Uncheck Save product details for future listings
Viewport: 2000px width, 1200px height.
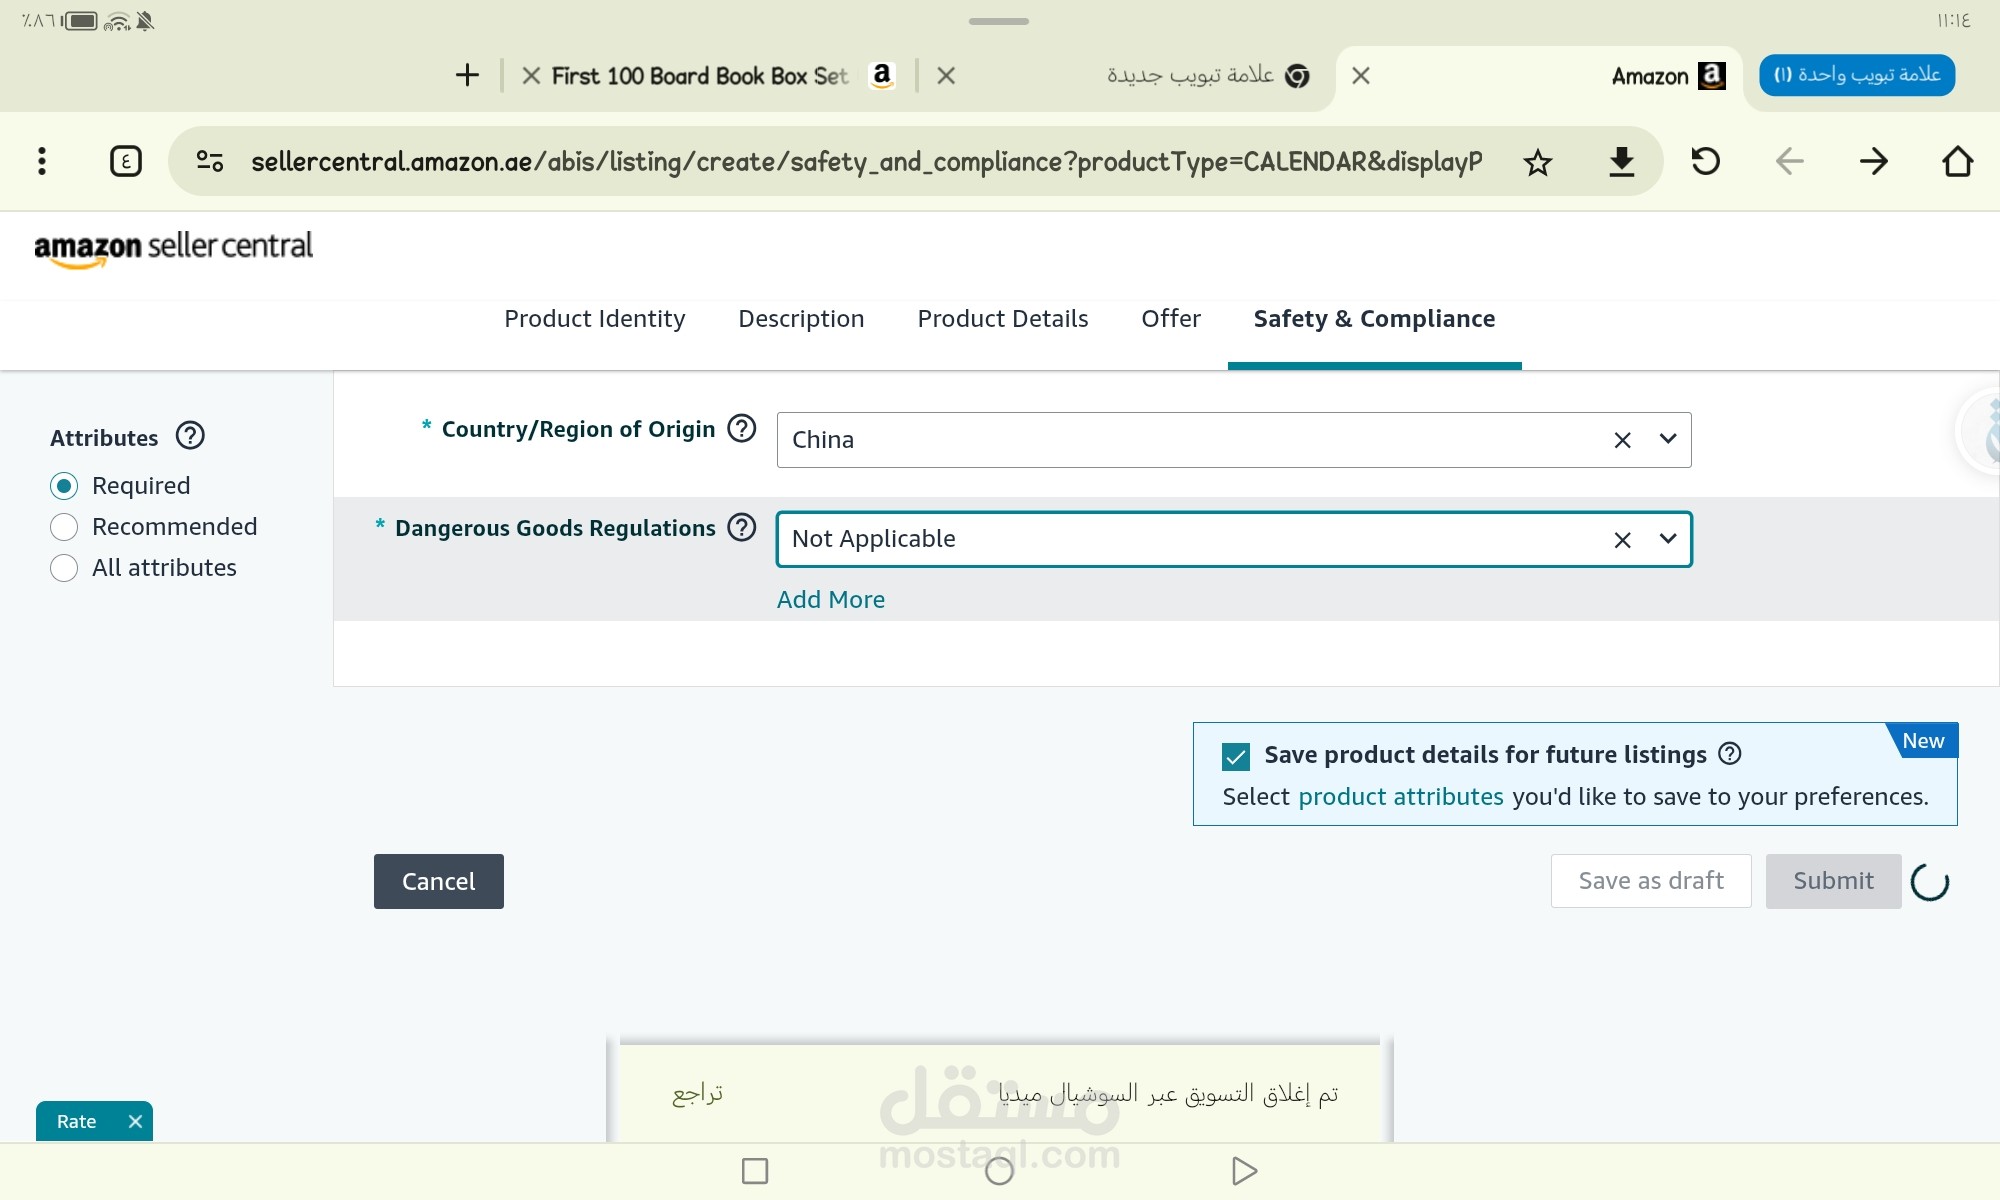click(1236, 756)
